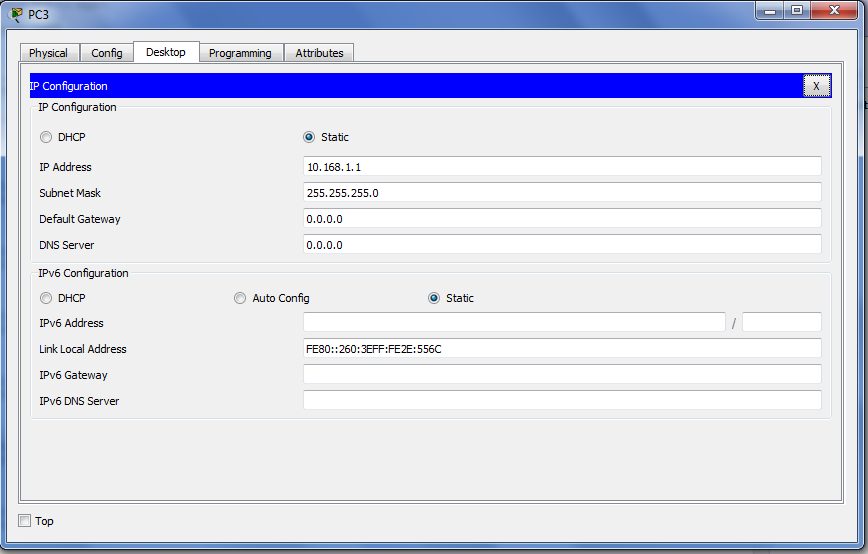
Task: Click the Default Gateway field
Action: (x=562, y=219)
